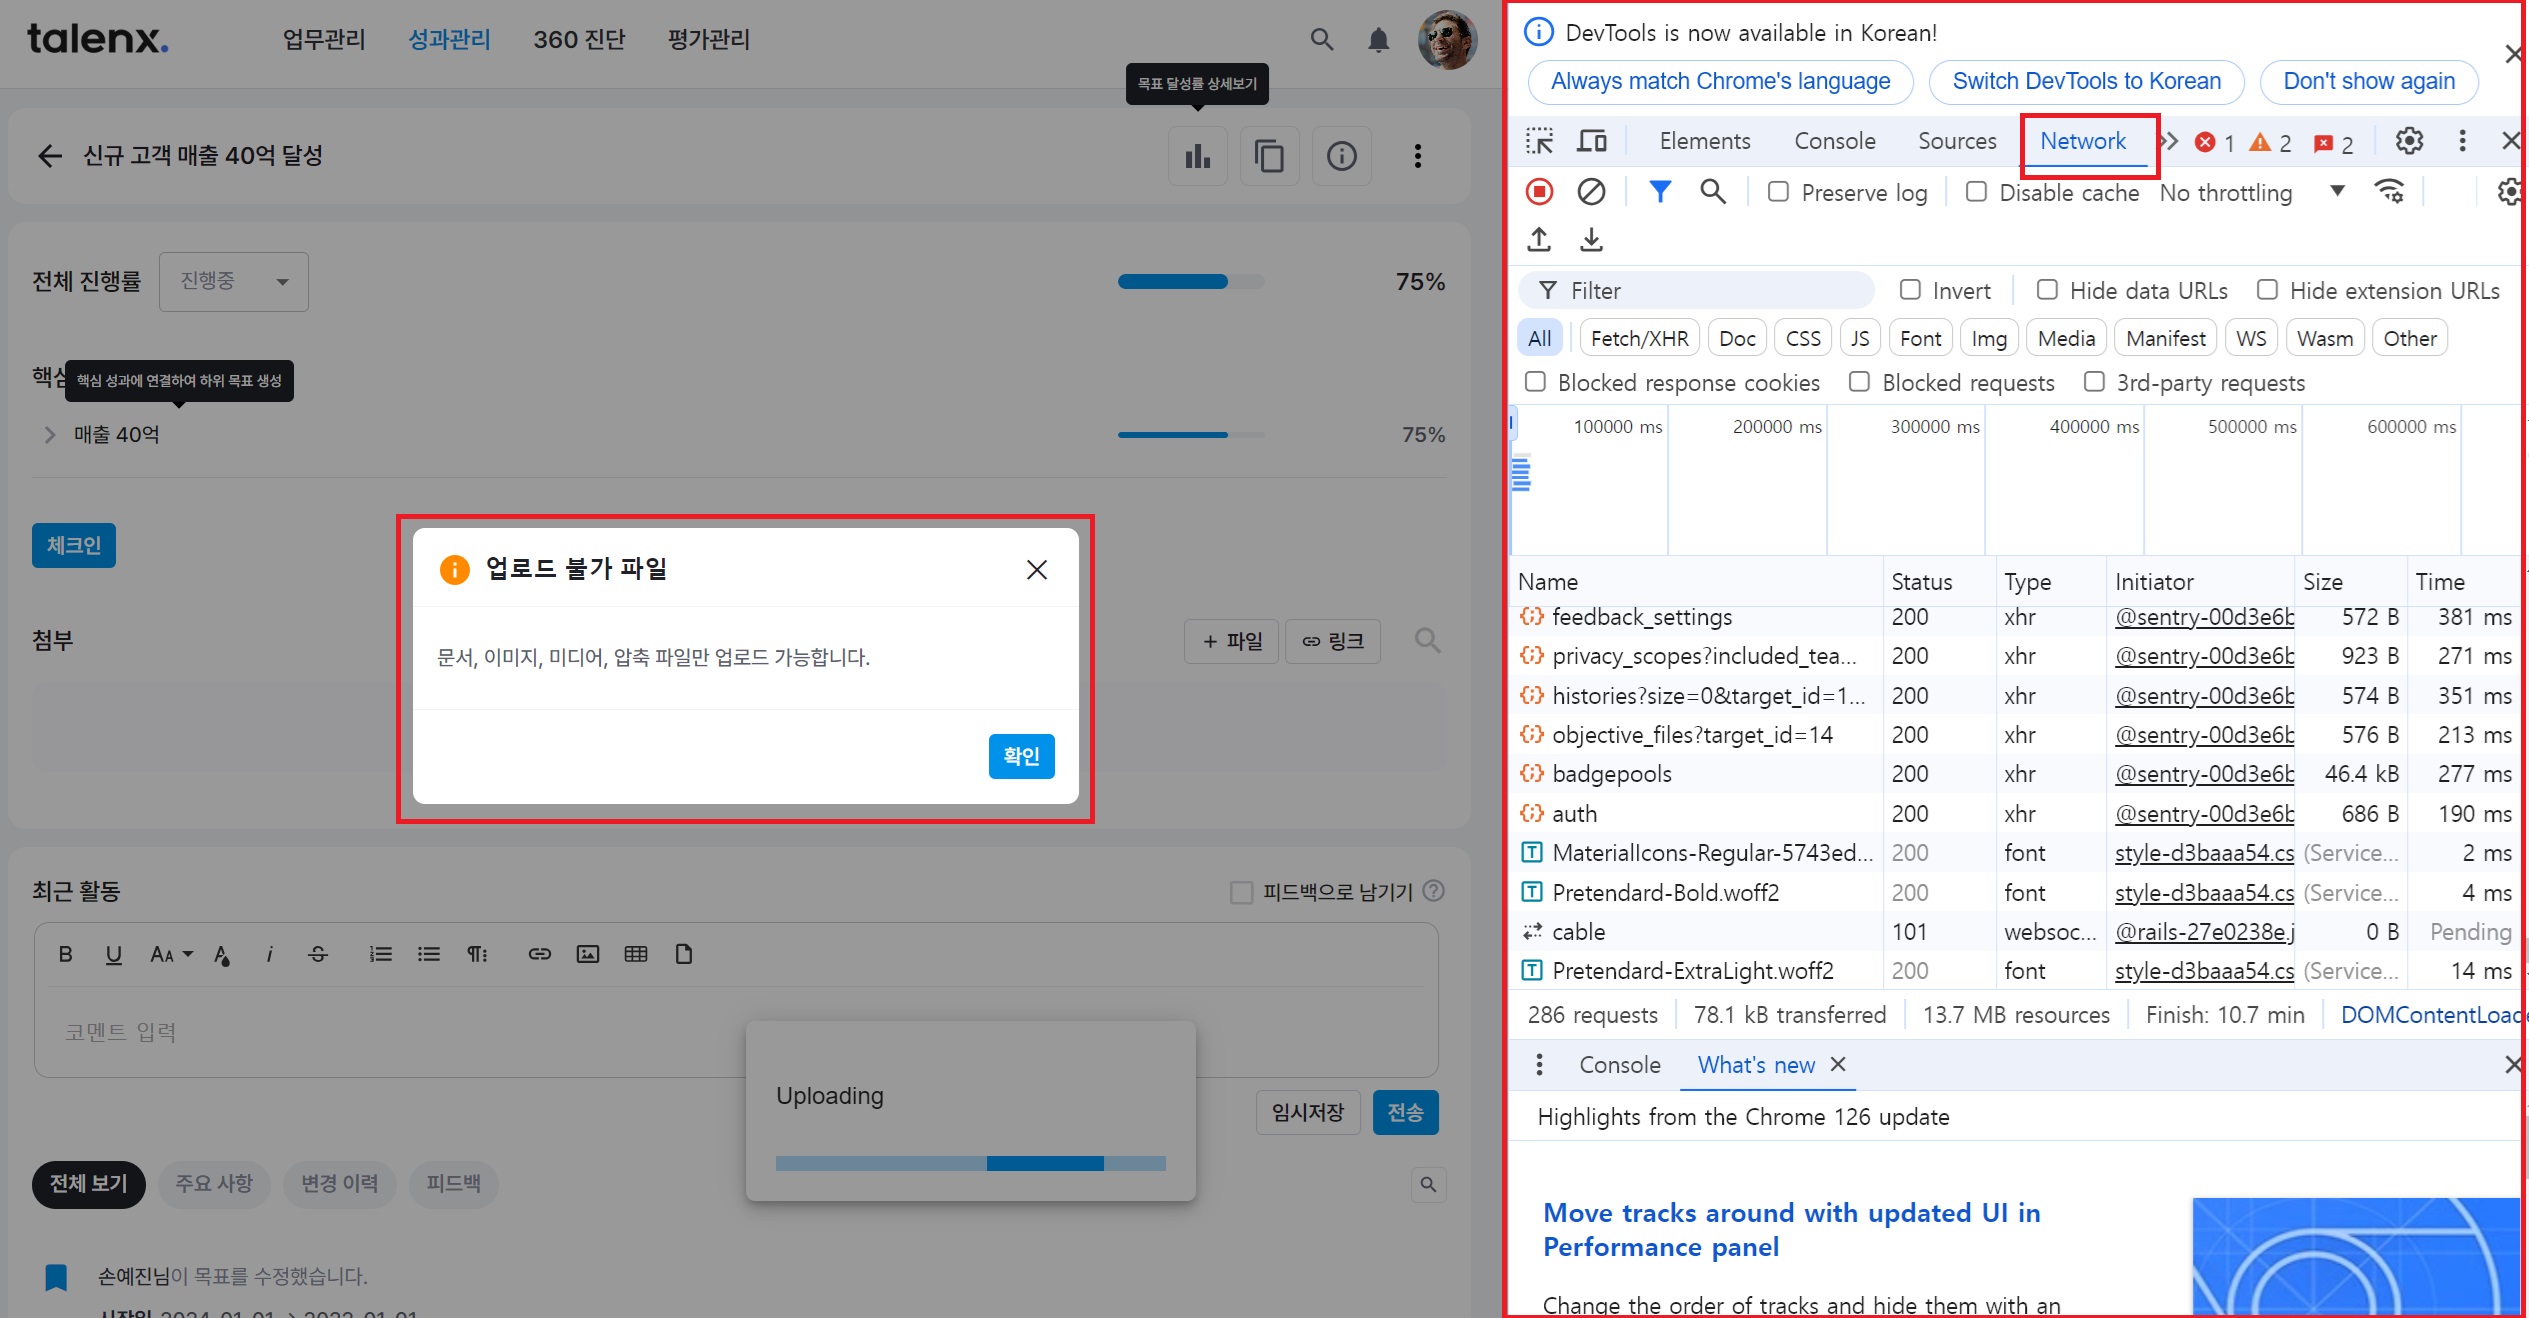Open the goal achievement bar chart icon
Screen dimensions: 2529x1318
[x=1197, y=156]
